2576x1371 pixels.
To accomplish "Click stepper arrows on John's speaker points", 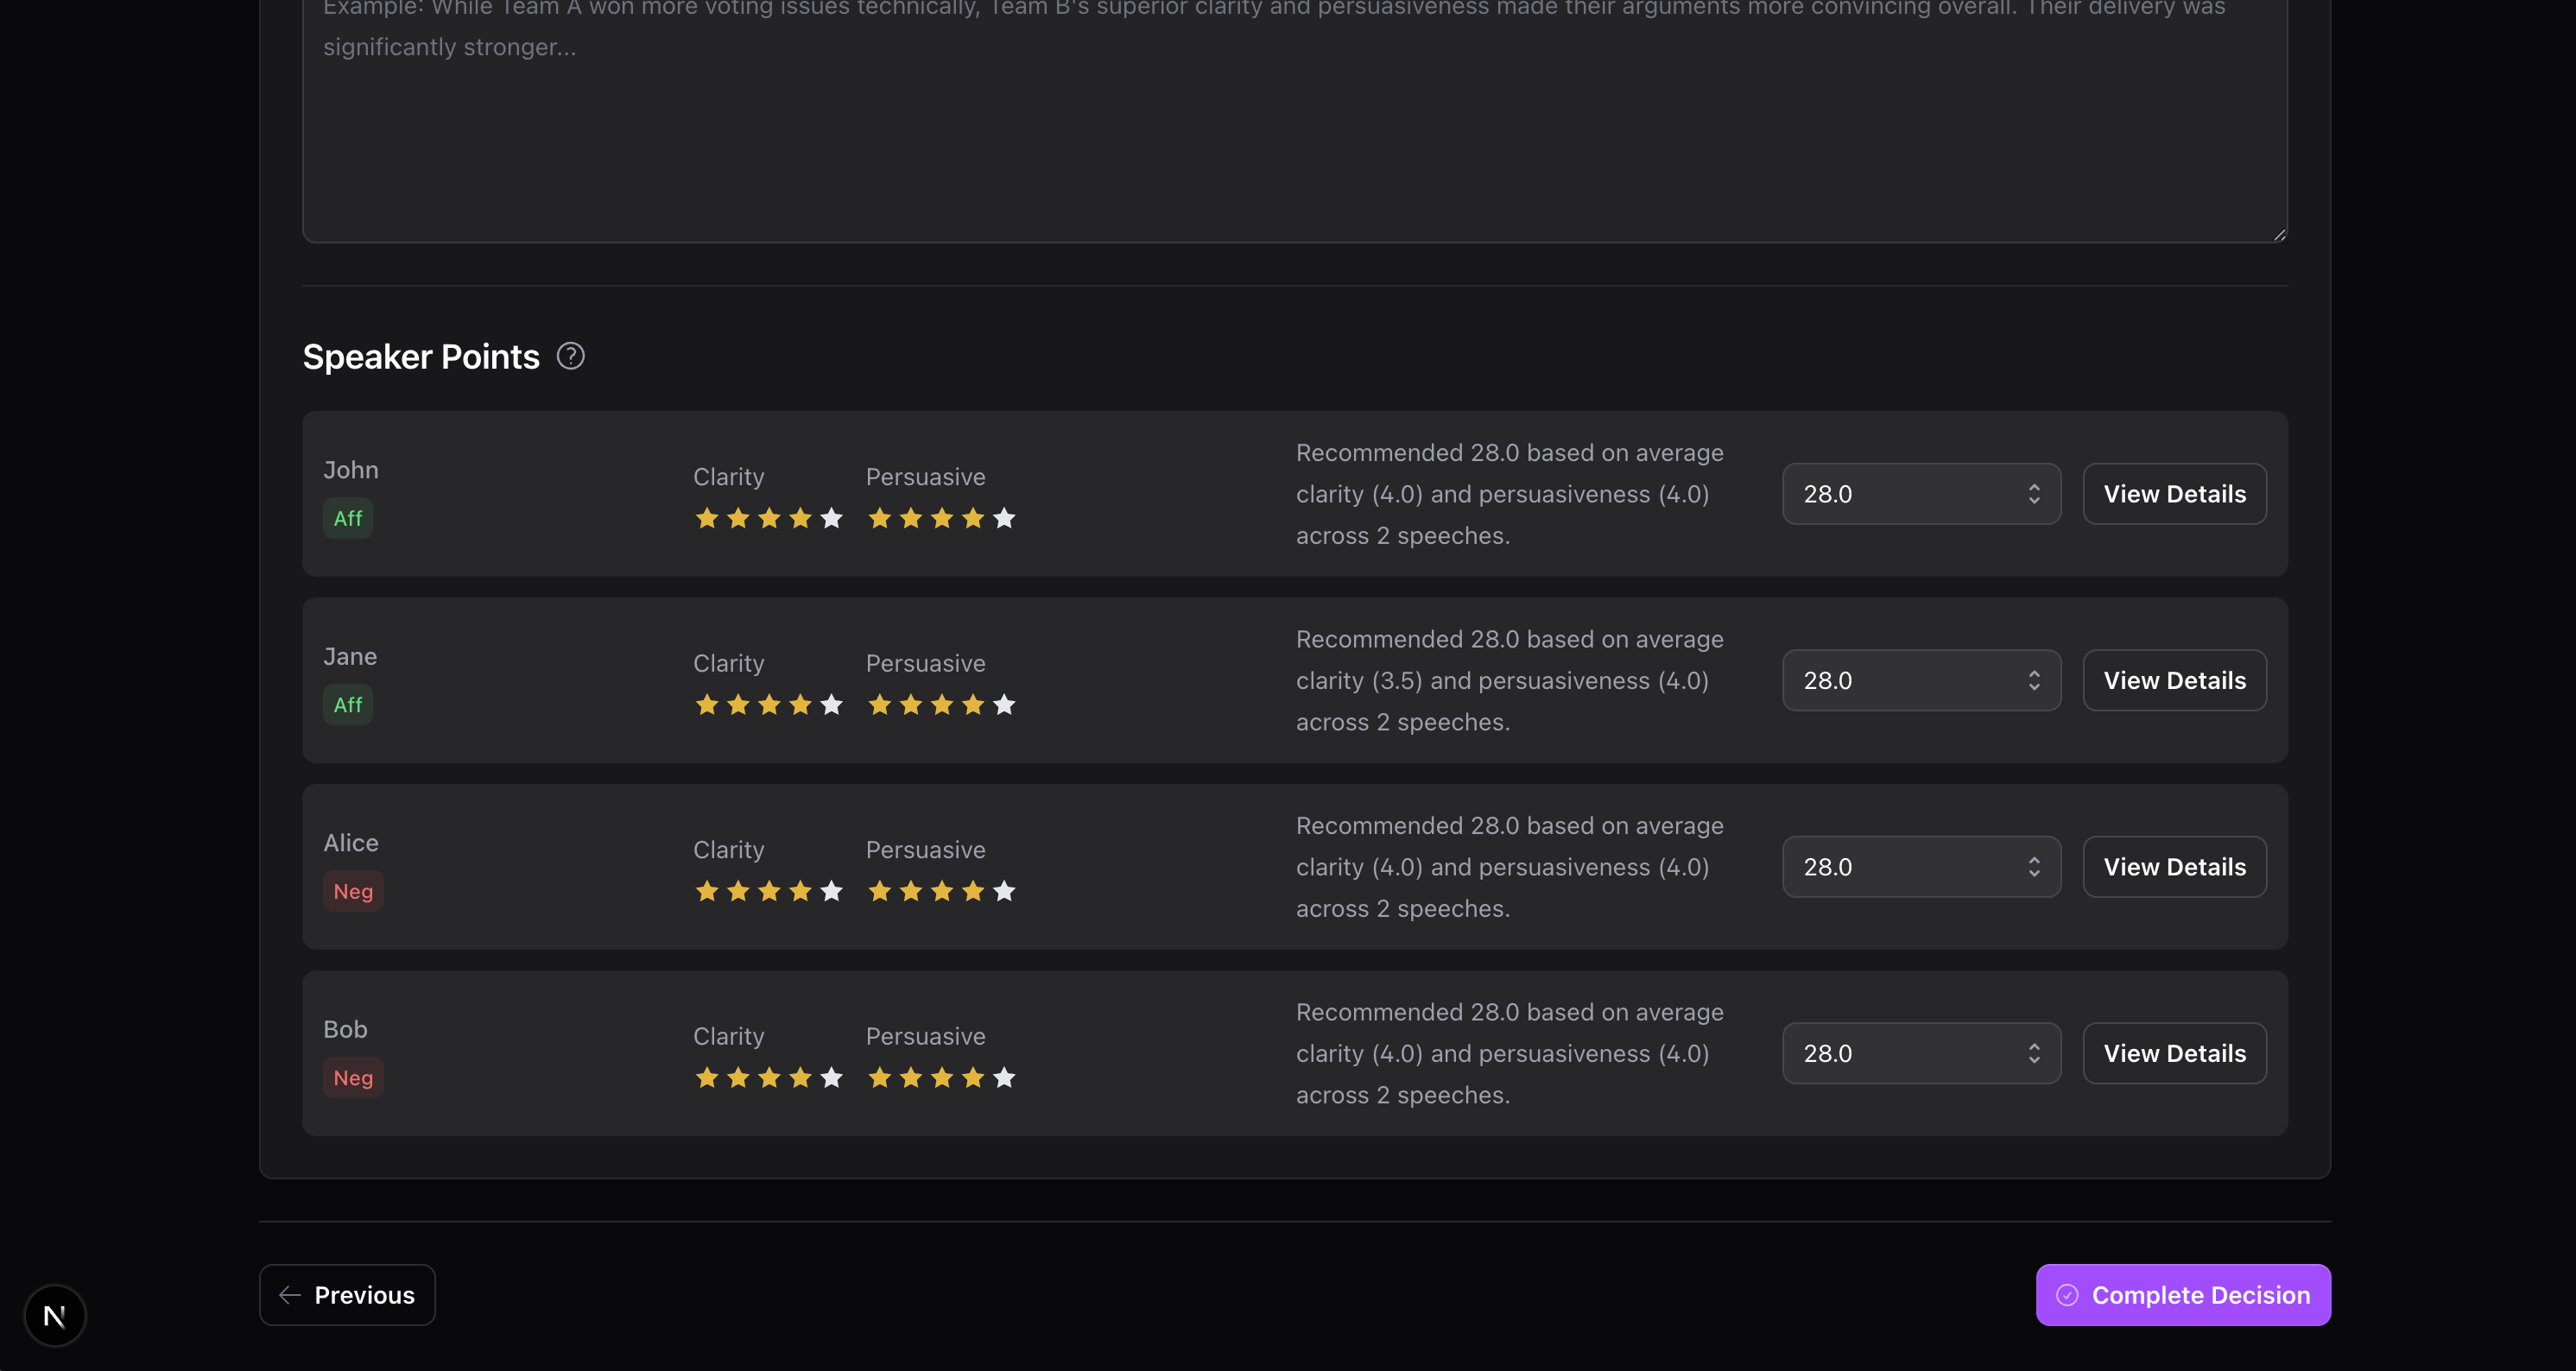I will (x=2033, y=494).
